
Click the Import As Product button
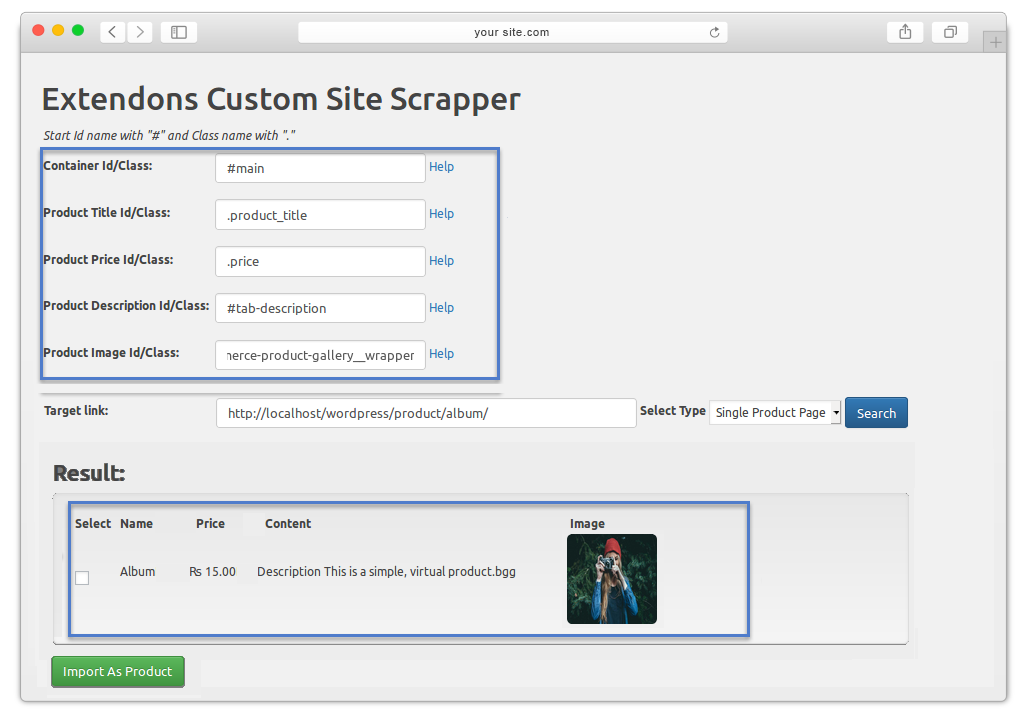tap(118, 672)
